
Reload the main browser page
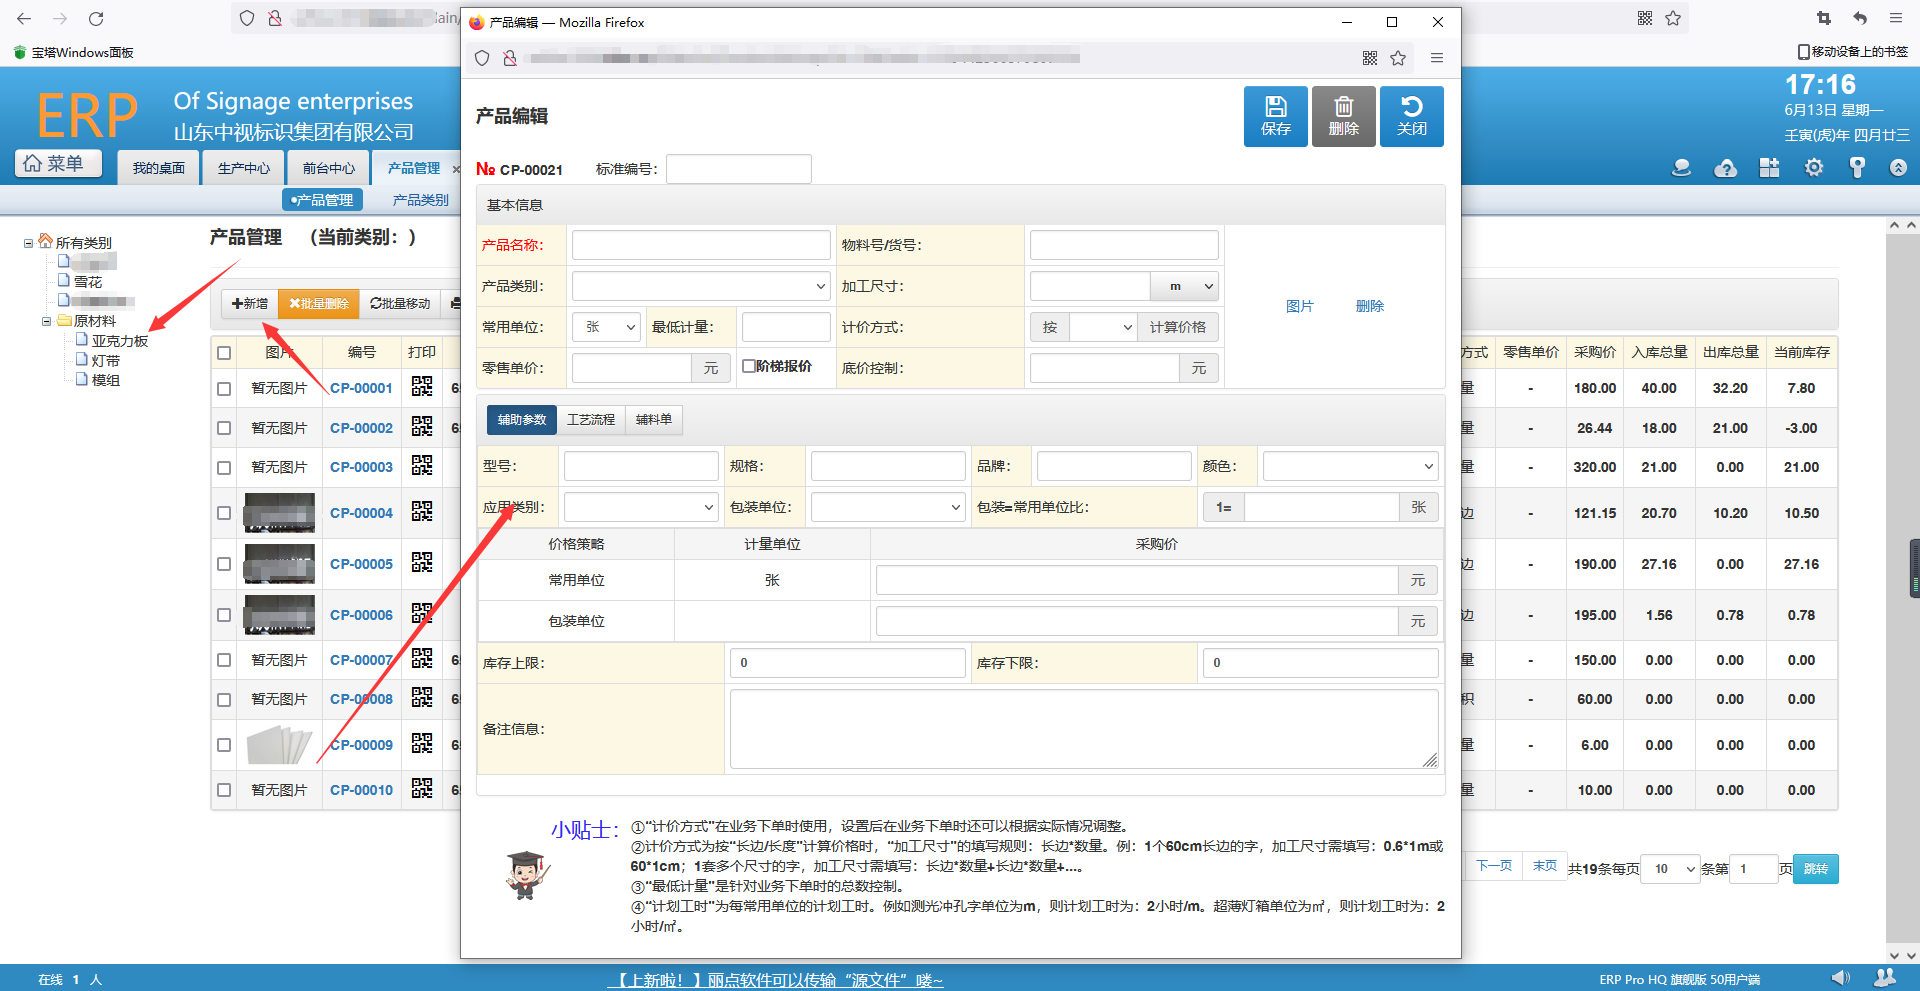pos(96,18)
